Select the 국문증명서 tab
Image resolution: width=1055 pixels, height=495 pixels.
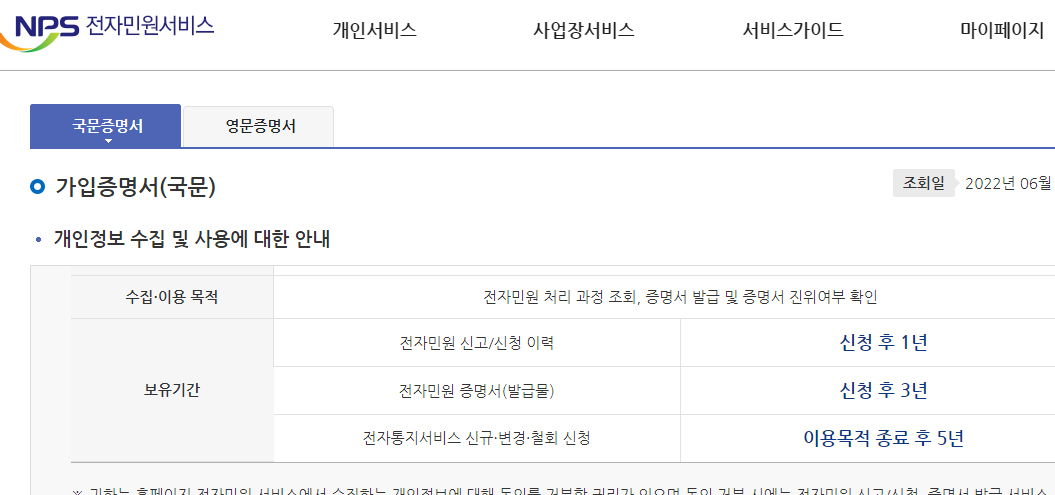[106, 126]
